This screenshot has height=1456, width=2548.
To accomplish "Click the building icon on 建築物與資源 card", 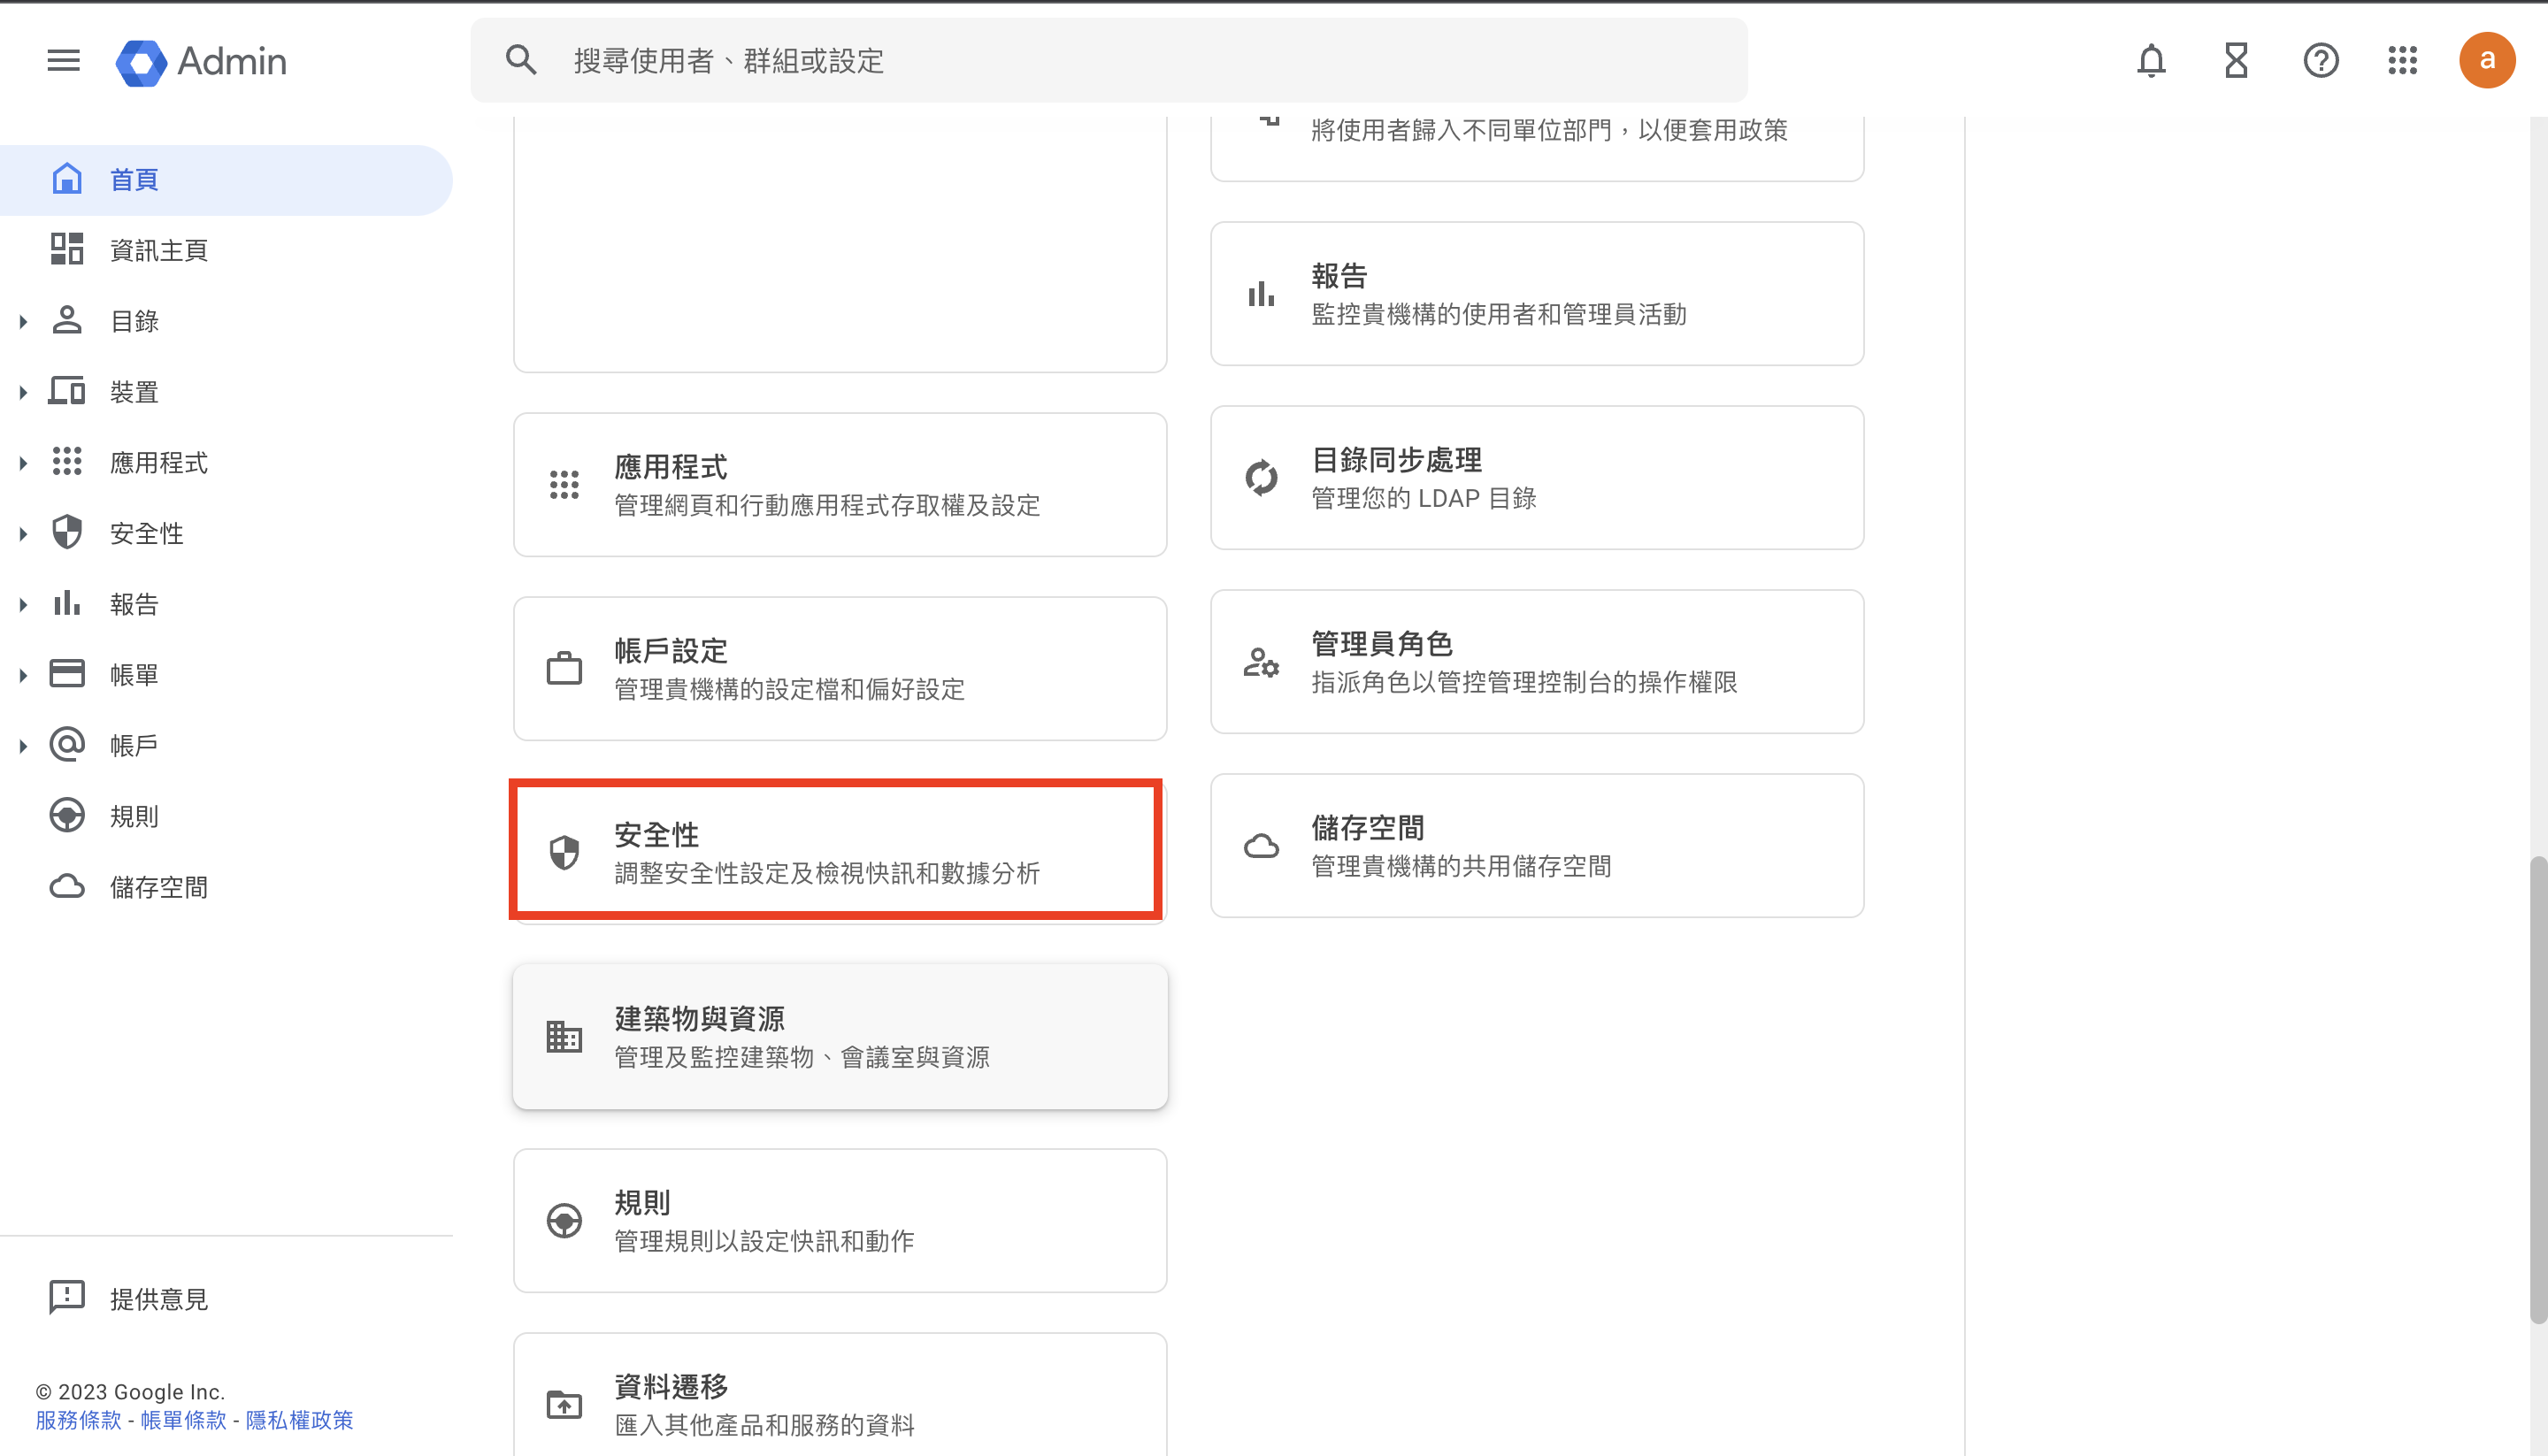I will 564,1037.
